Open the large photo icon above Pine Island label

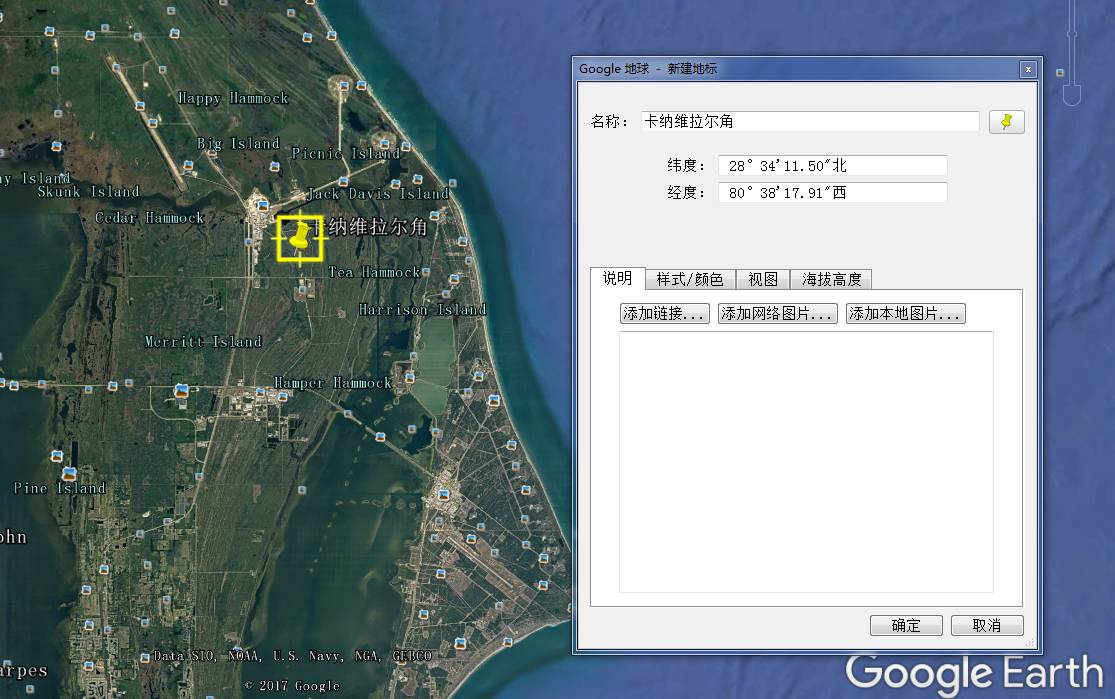click(x=69, y=473)
